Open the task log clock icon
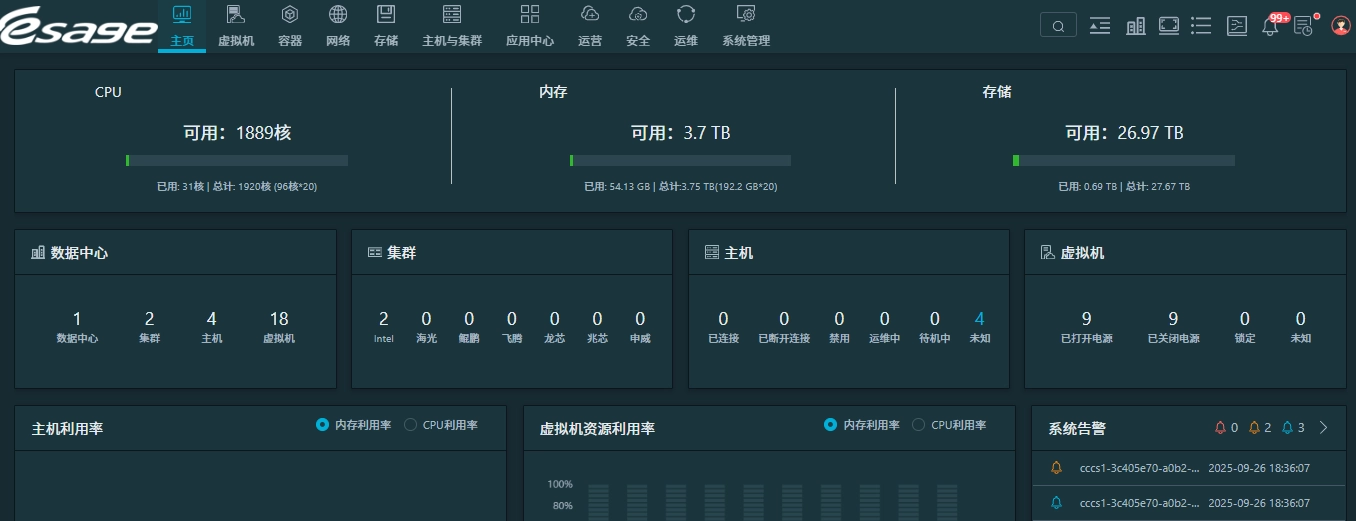 1304,26
